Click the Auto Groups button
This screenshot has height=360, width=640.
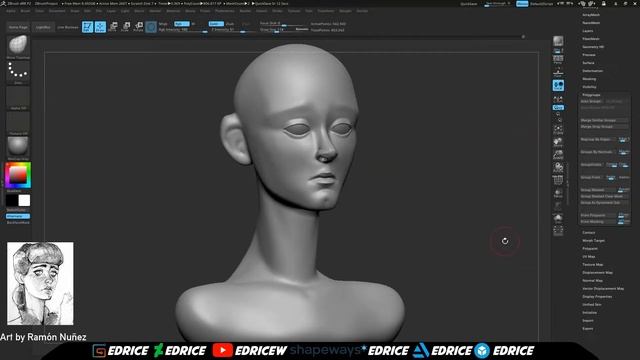coord(591,101)
